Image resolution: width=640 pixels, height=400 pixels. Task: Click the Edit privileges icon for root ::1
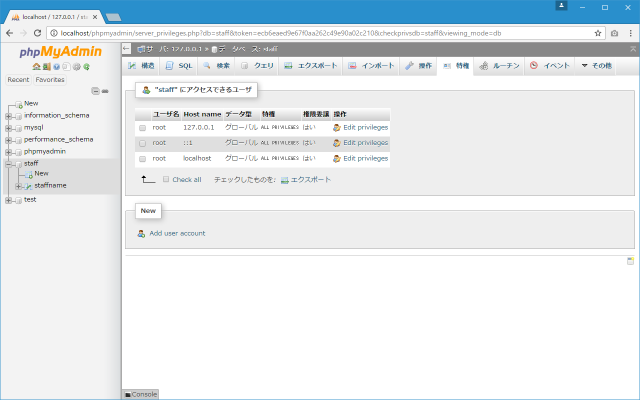(x=337, y=143)
